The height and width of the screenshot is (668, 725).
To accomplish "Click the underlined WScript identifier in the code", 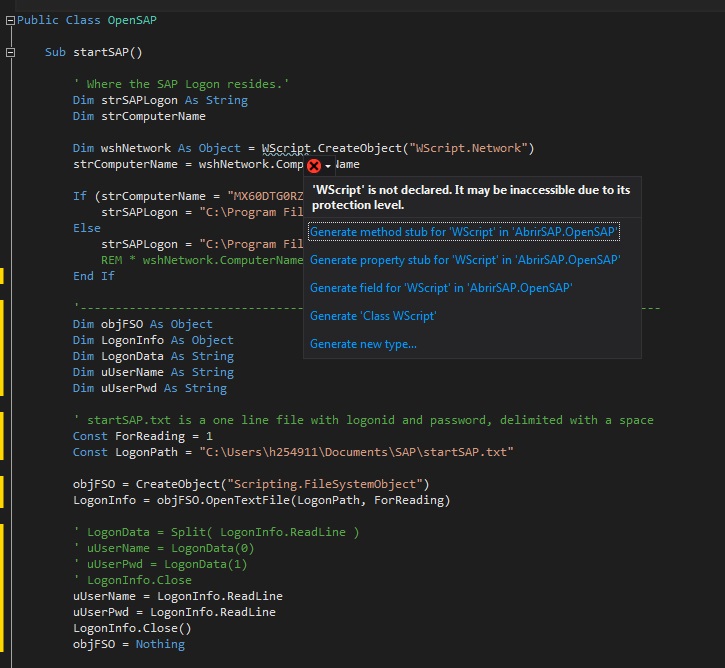I will pyautogui.click(x=286, y=148).
